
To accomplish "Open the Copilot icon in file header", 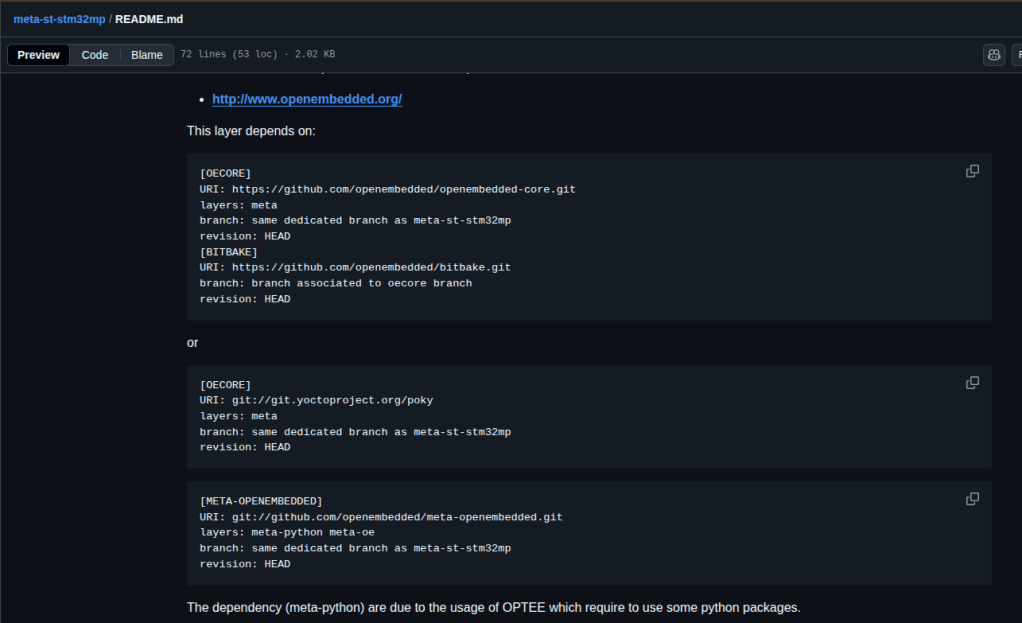I will pyautogui.click(x=993, y=55).
